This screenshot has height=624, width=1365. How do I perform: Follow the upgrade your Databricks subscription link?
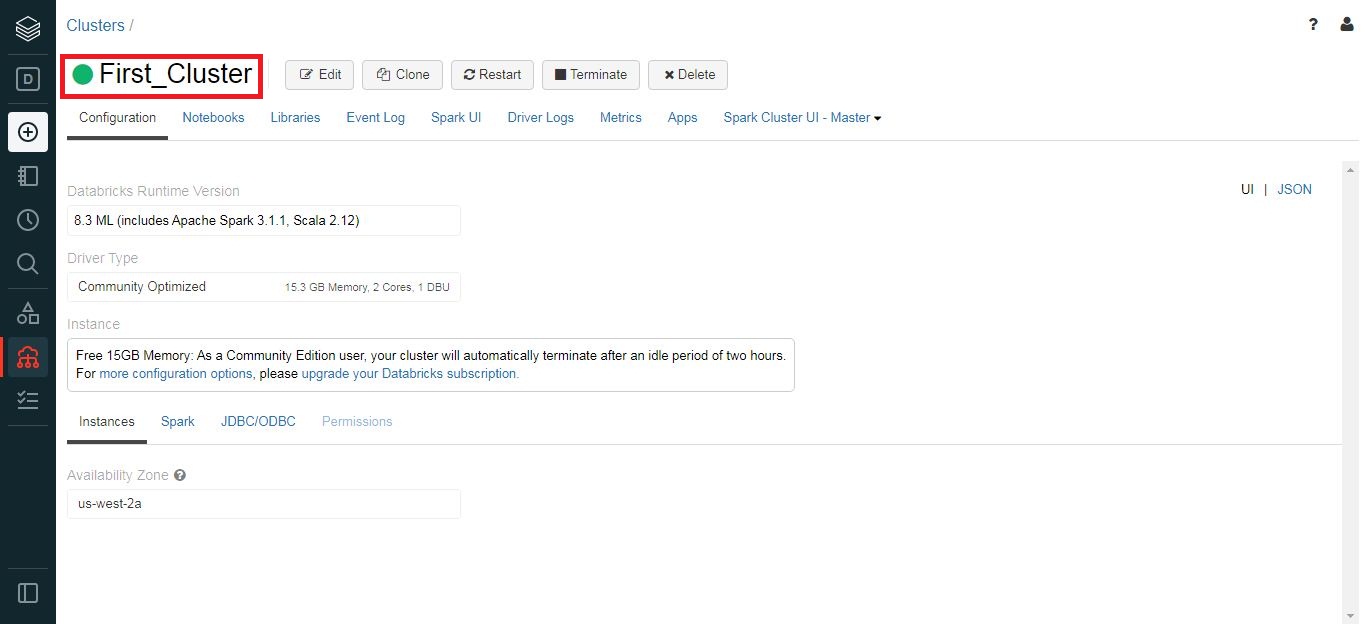(x=409, y=373)
